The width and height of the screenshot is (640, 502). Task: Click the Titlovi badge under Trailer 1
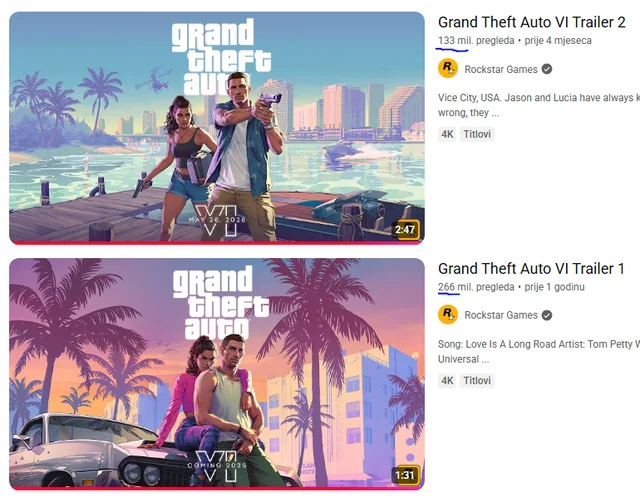[x=477, y=380]
